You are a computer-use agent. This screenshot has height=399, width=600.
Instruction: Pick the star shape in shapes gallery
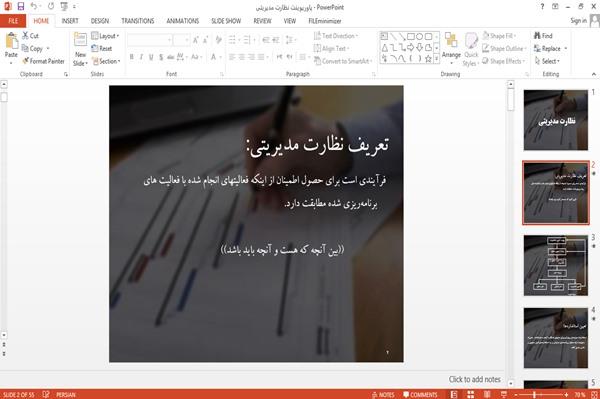(x=428, y=59)
